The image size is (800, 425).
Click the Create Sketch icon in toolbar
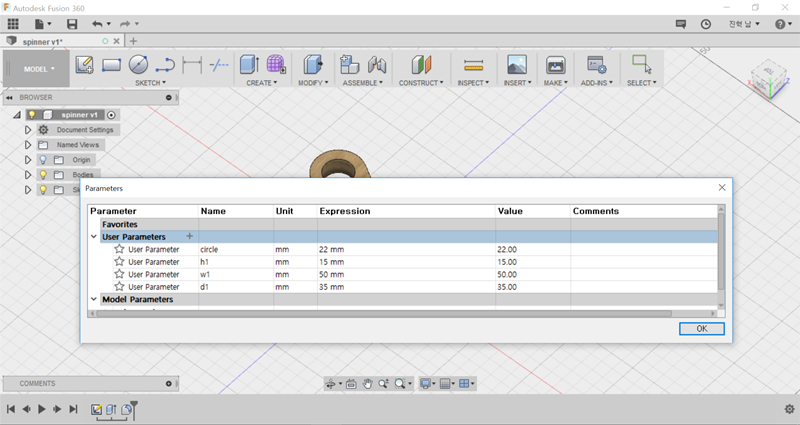[x=85, y=65]
